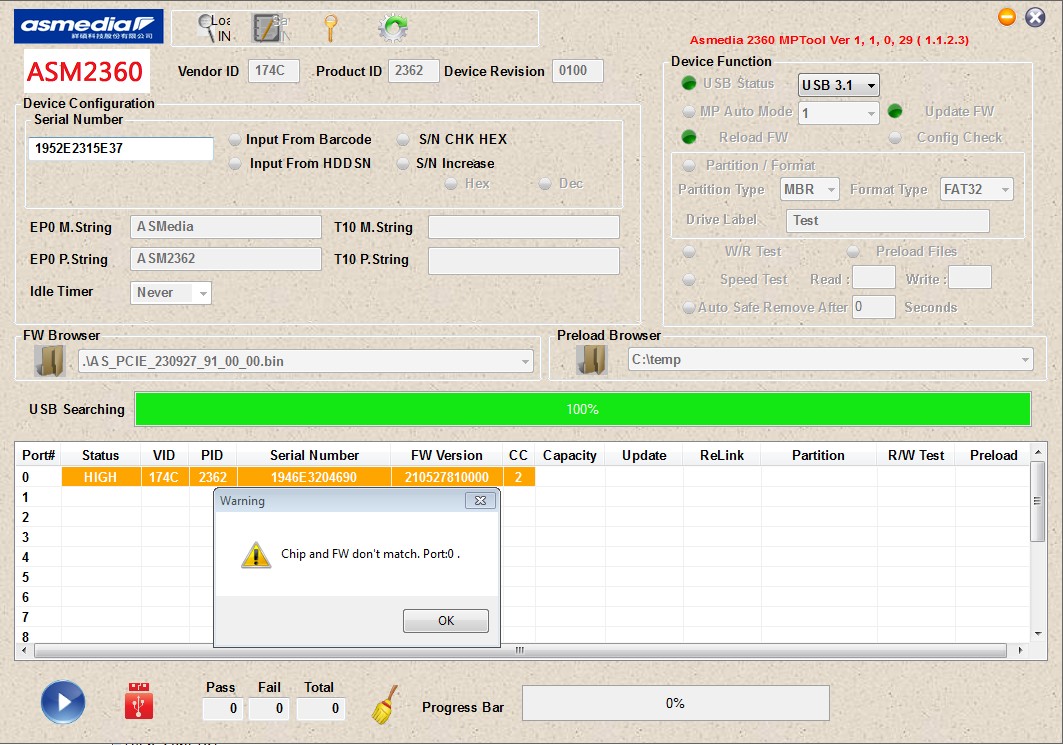The width and height of the screenshot is (1063, 745).
Task: Toggle the Preload Files option
Action: (853, 251)
